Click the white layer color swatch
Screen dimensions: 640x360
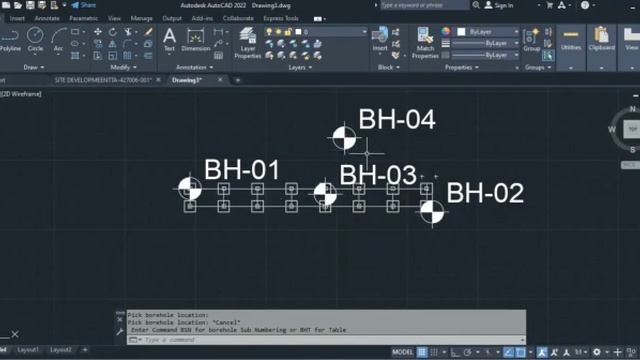(298, 32)
